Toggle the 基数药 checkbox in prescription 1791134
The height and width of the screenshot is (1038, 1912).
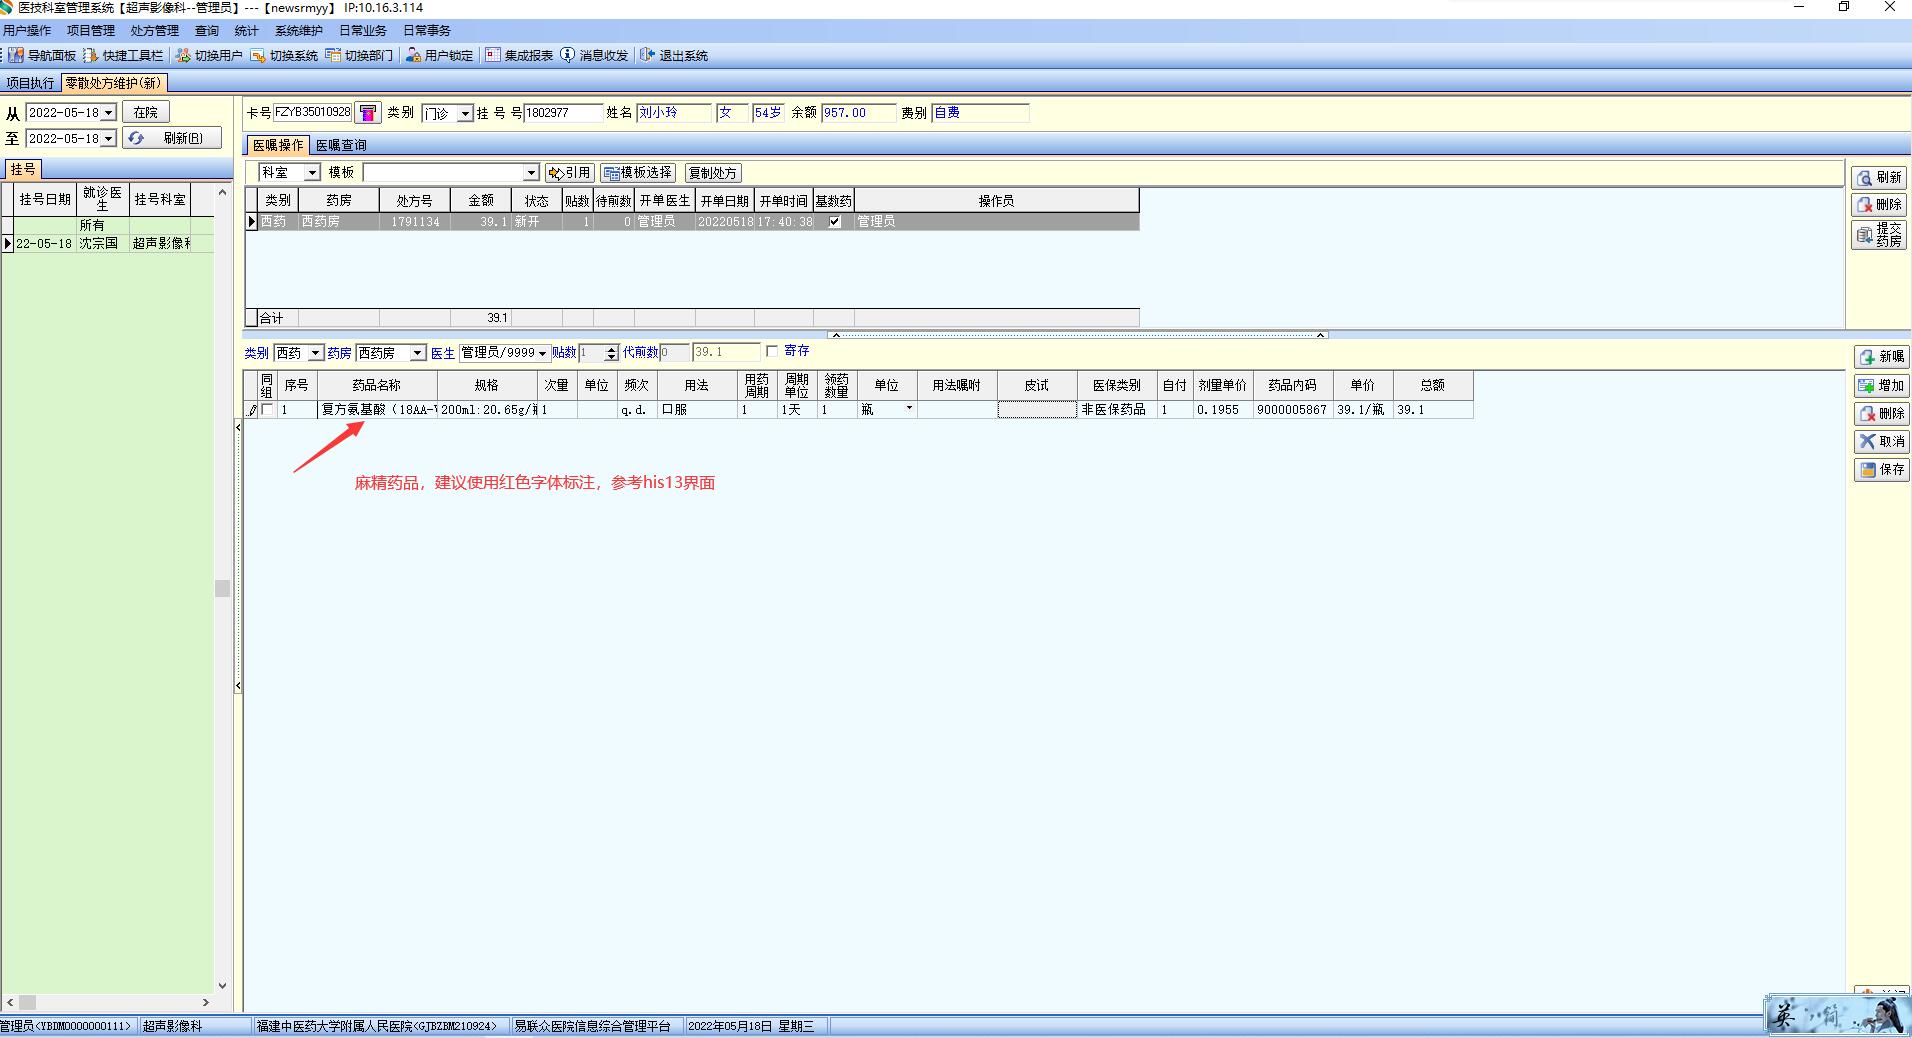pos(835,222)
